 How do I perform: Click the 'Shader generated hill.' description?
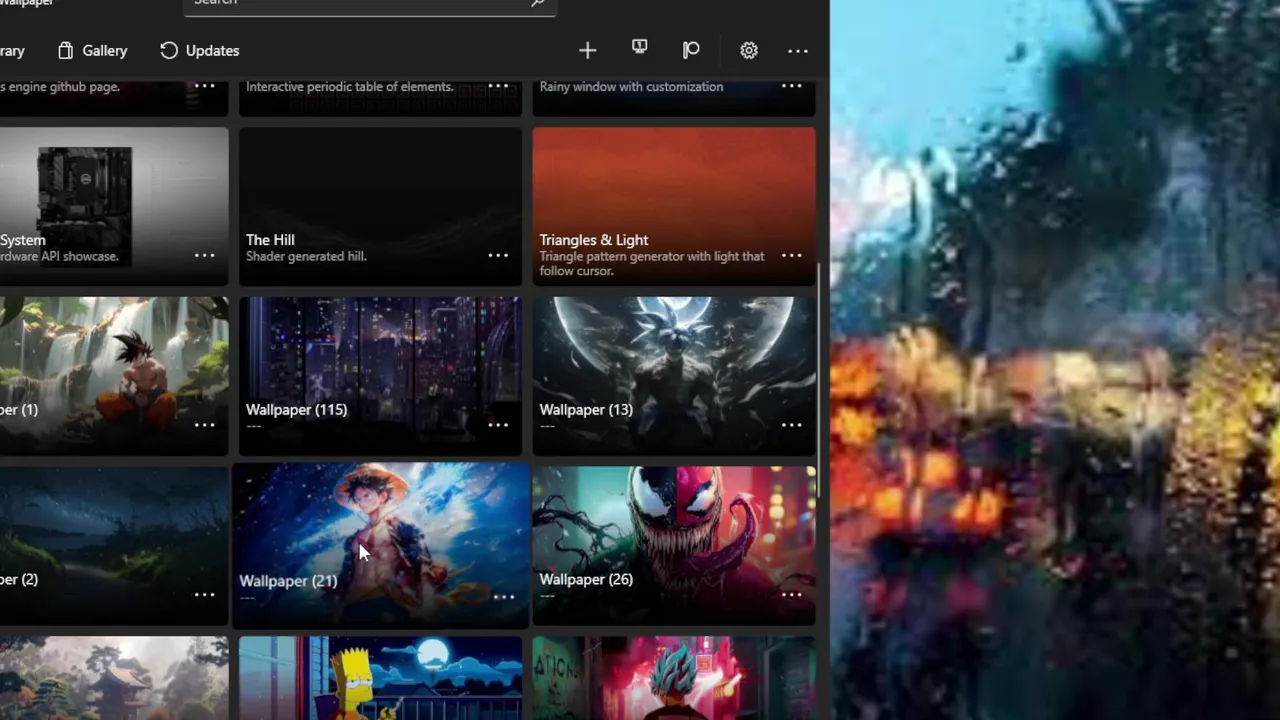[306, 256]
